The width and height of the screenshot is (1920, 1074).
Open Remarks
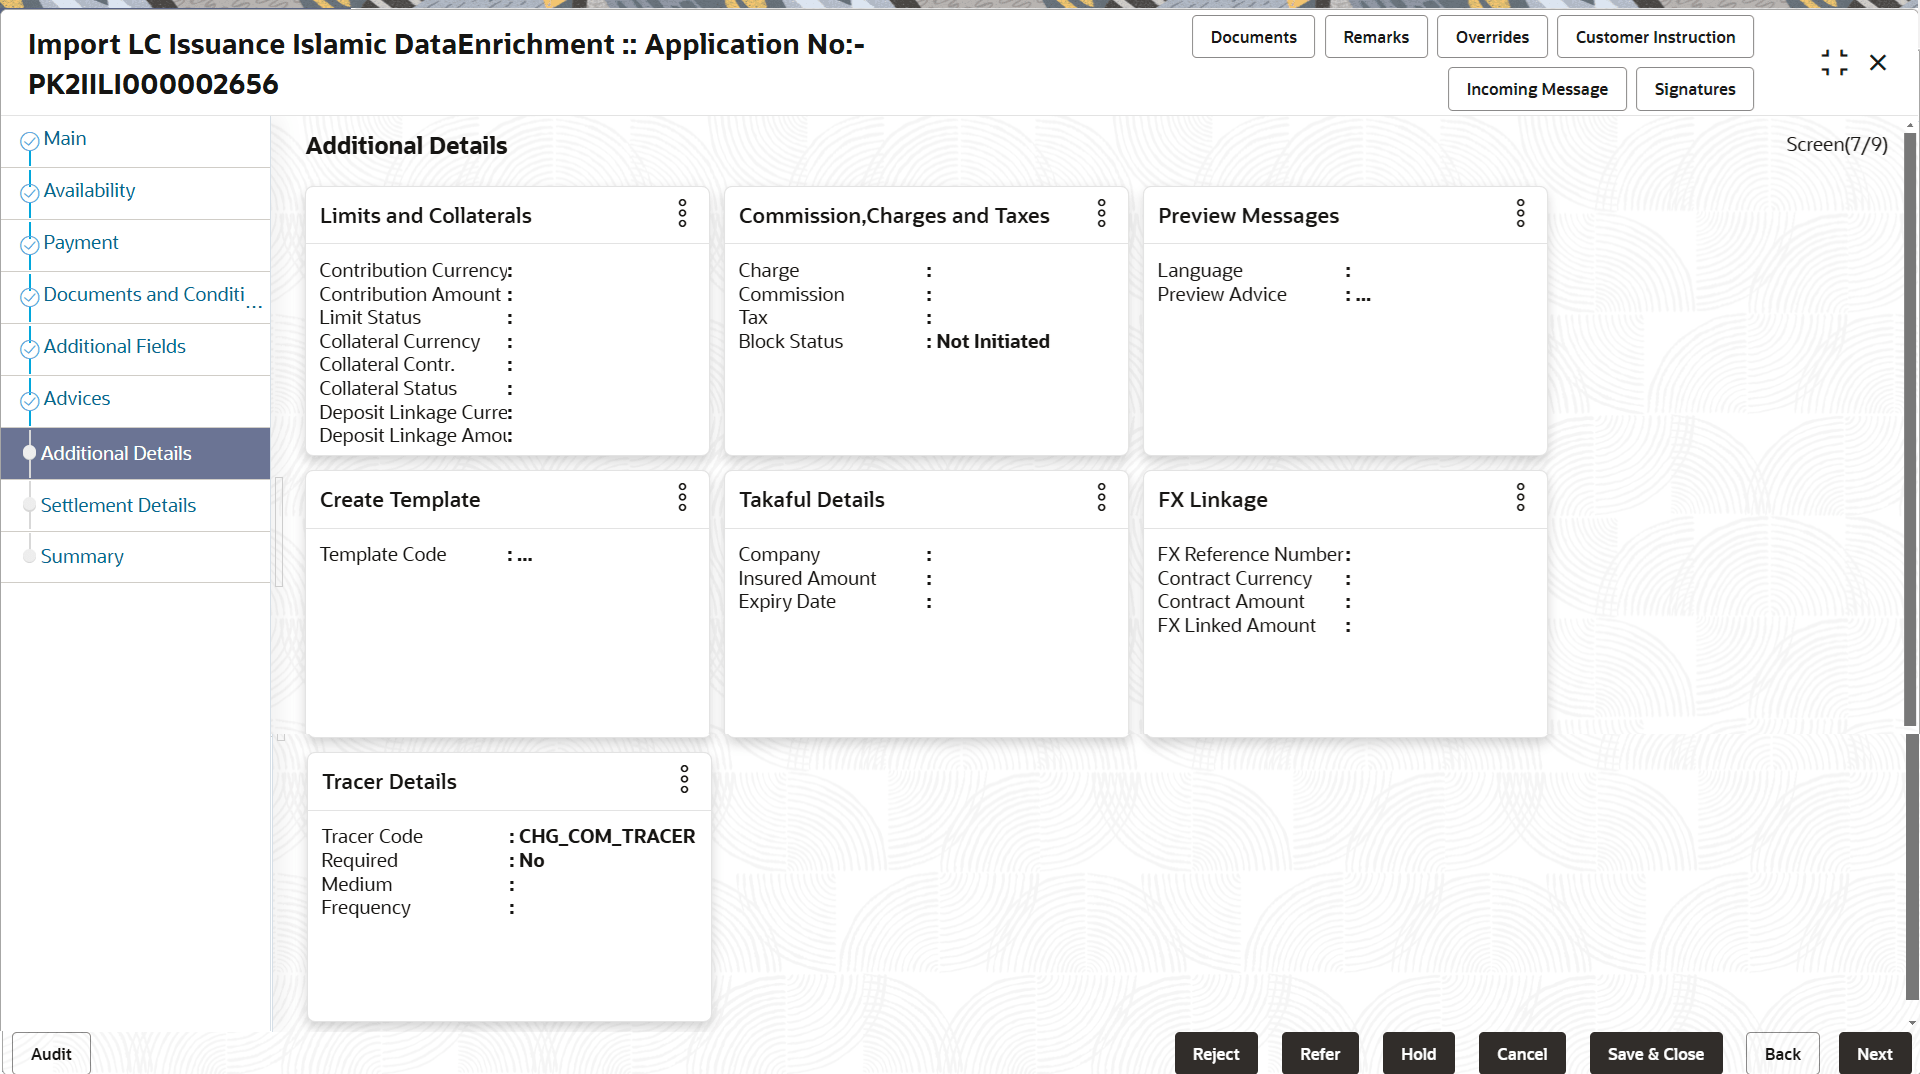click(x=1376, y=37)
